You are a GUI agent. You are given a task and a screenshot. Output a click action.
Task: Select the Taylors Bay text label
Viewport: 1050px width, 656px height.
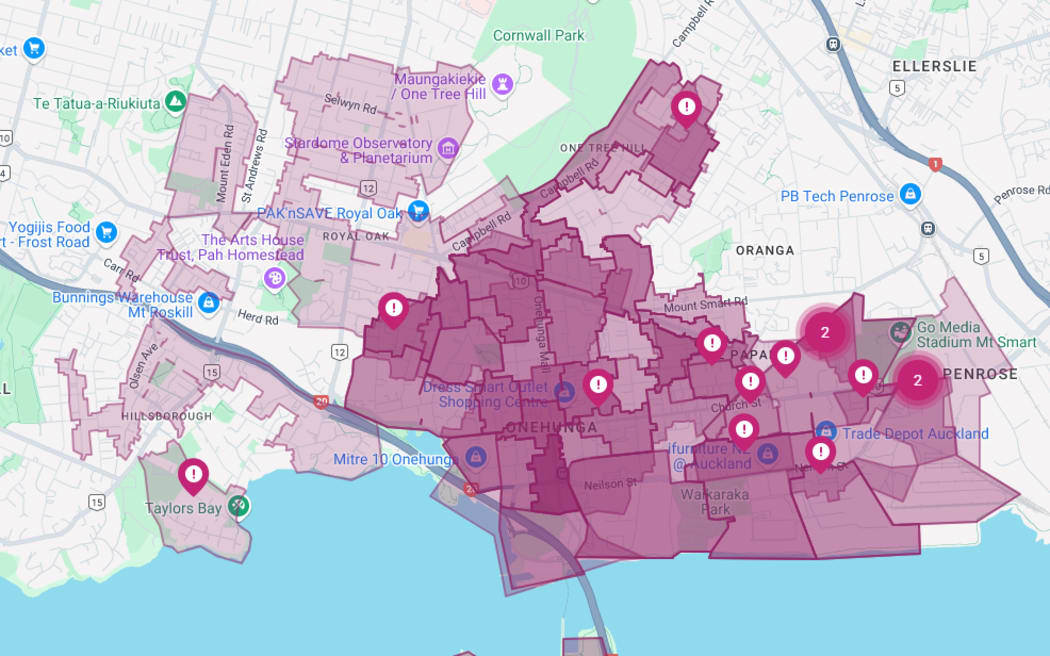183,508
